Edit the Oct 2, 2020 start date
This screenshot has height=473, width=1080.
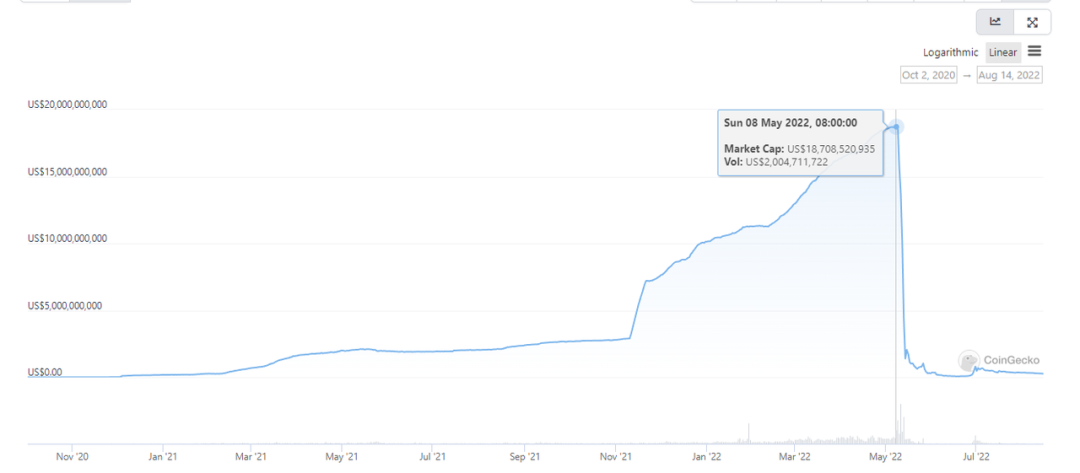coord(929,75)
